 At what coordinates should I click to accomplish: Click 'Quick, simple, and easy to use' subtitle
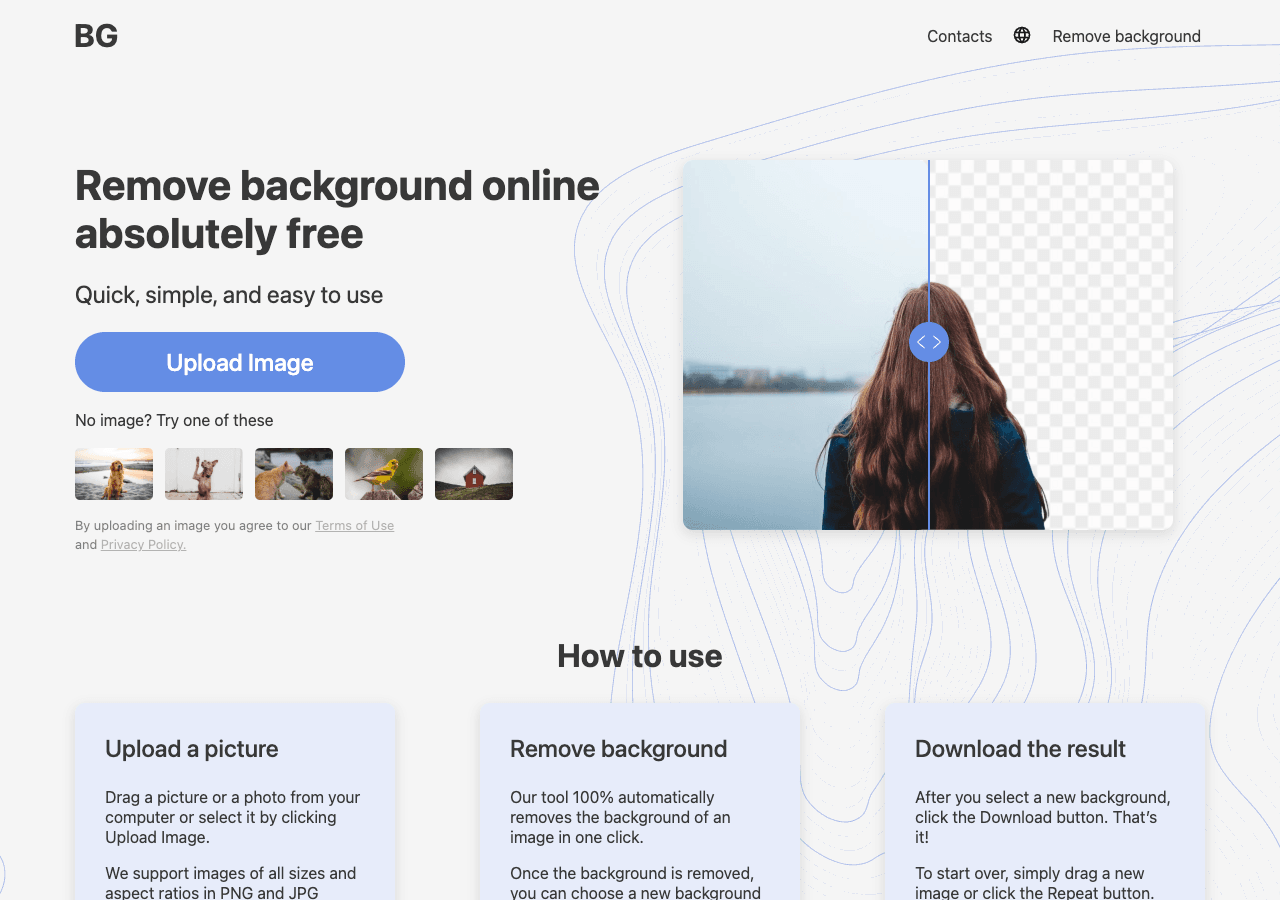click(229, 295)
